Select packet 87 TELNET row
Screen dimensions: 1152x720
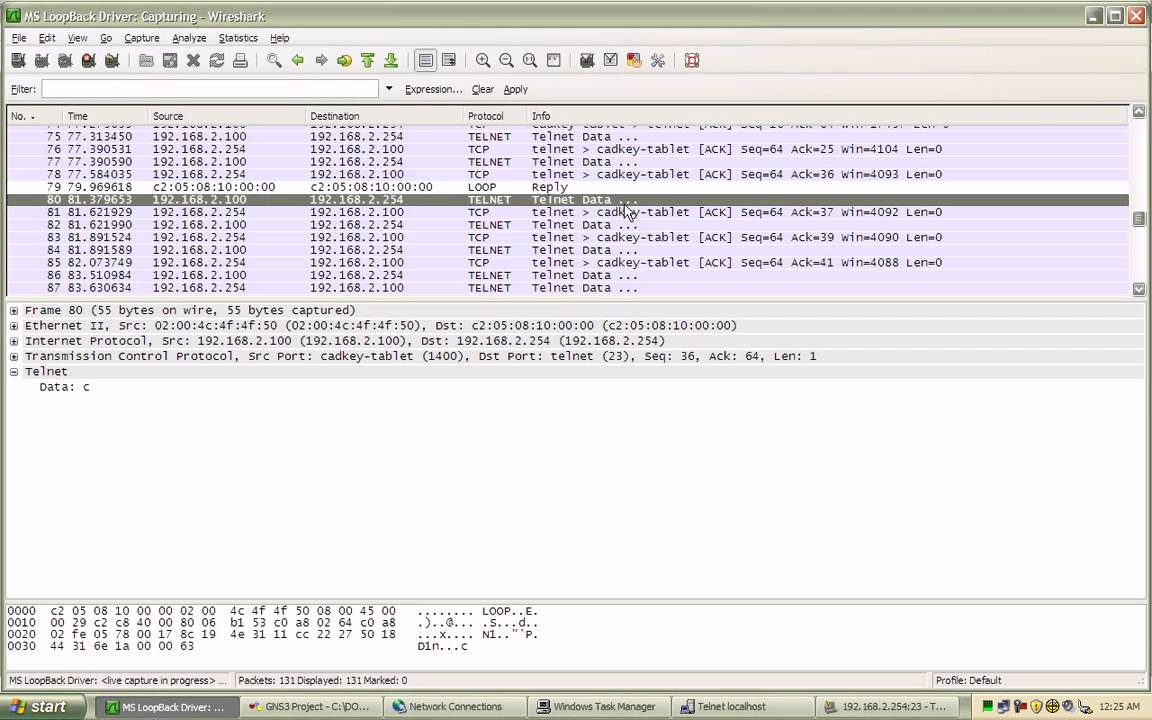(x=567, y=288)
